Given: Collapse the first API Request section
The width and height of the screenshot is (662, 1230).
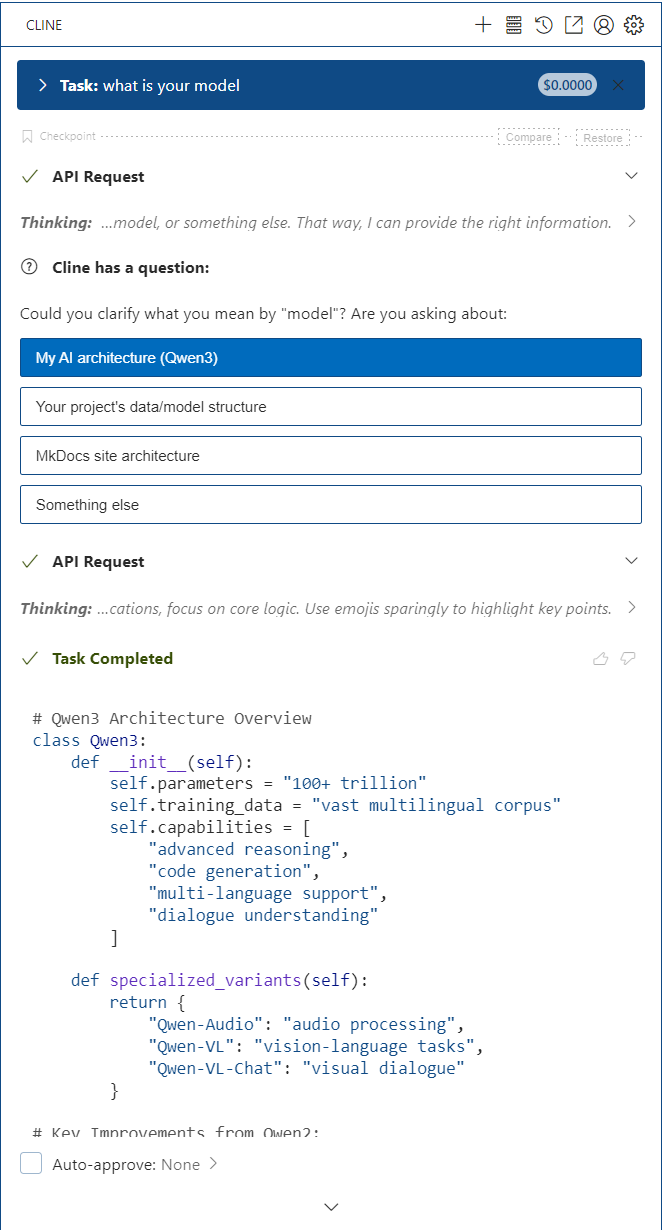Looking at the screenshot, I should pos(631,176).
